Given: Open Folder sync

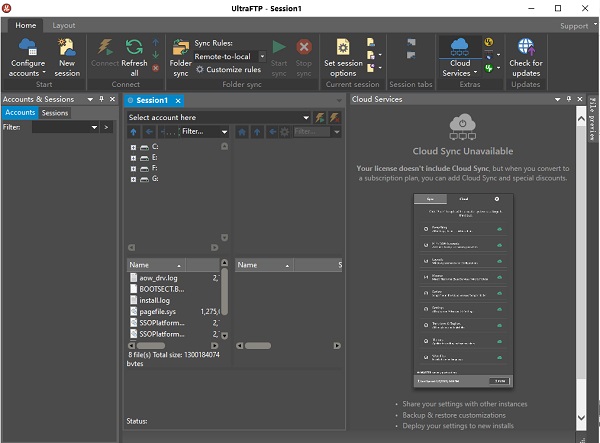Looking at the screenshot, I should tap(180, 57).
